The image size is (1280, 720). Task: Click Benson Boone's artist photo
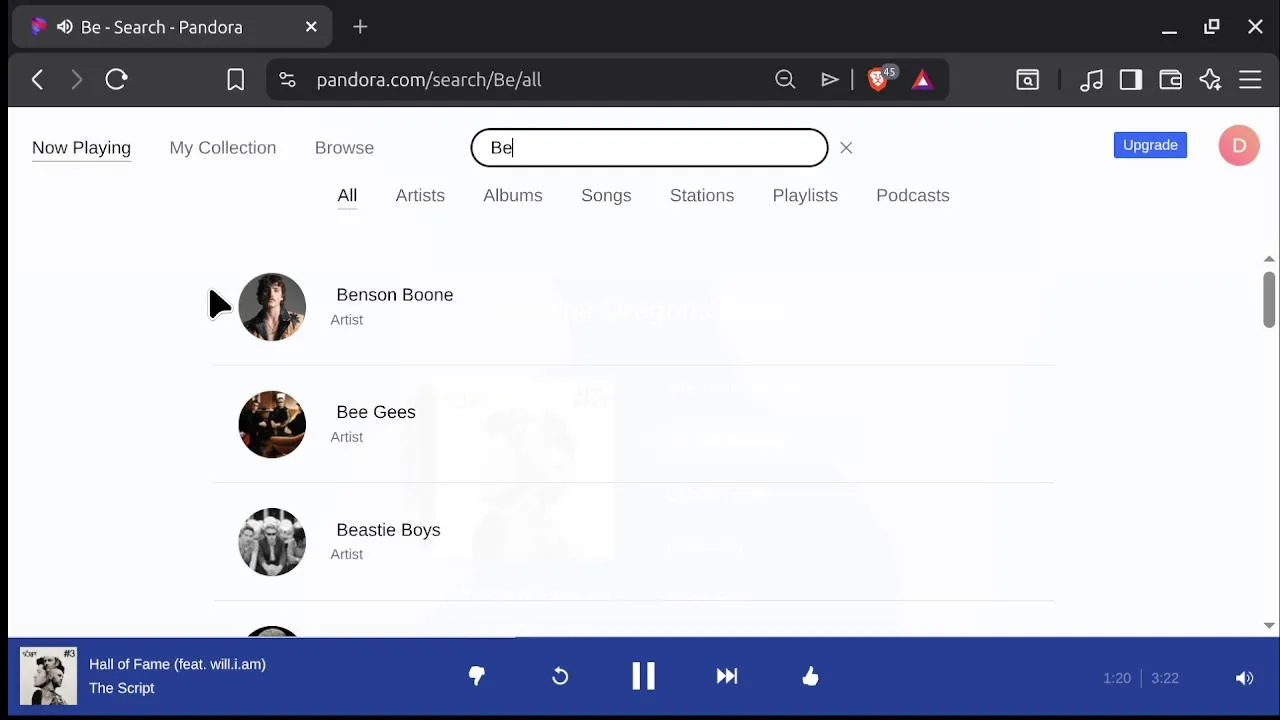[272, 307]
